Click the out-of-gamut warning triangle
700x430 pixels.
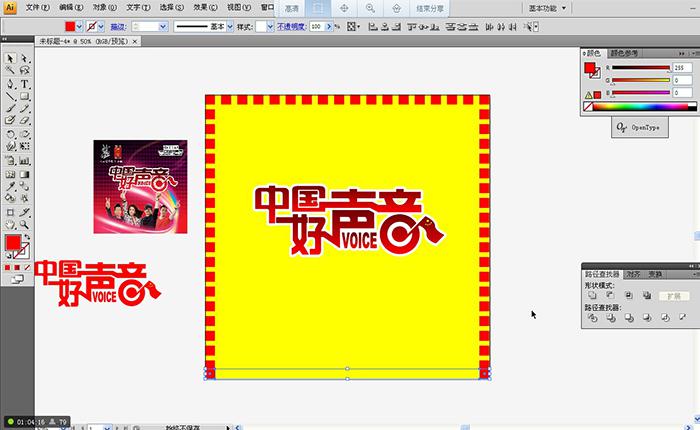coord(588,95)
